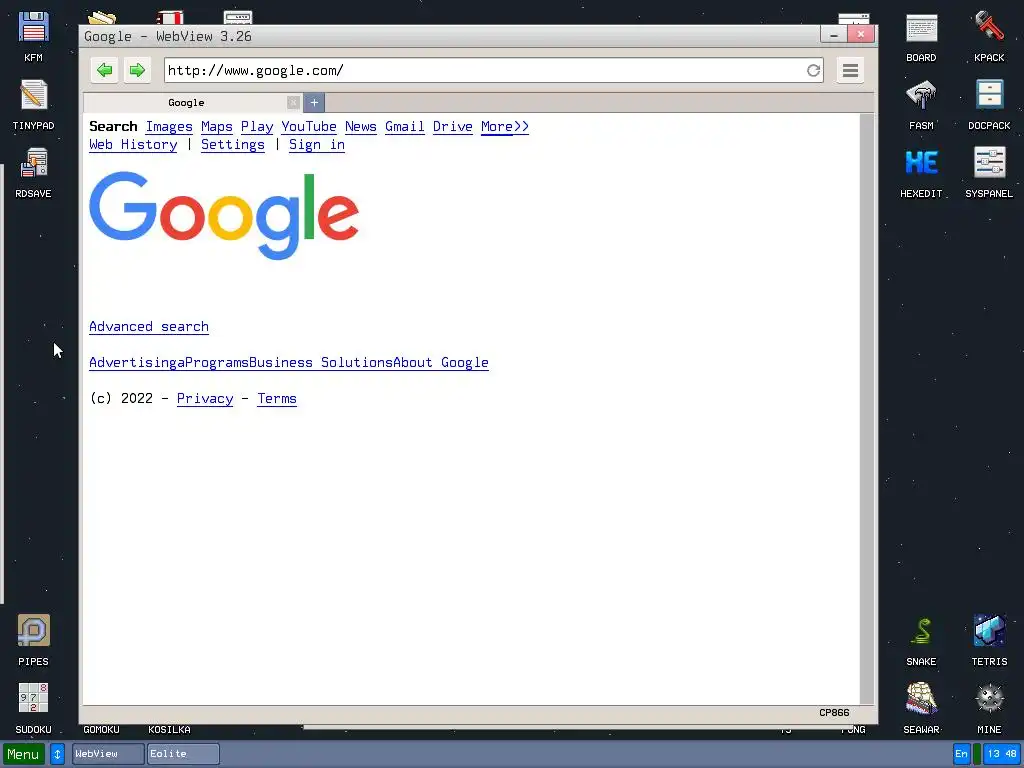Click the taskbar clock

coord(1002,754)
